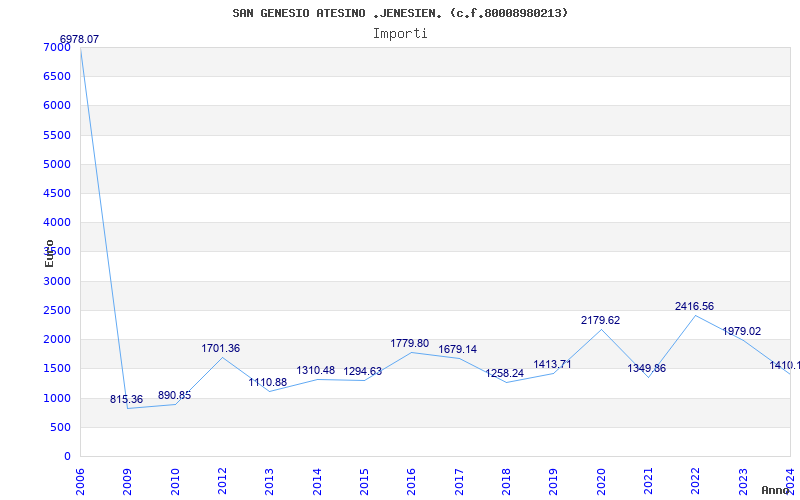This screenshot has height=500, width=800.
Task: Select the 1310.48 data label
Action: coord(316,370)
